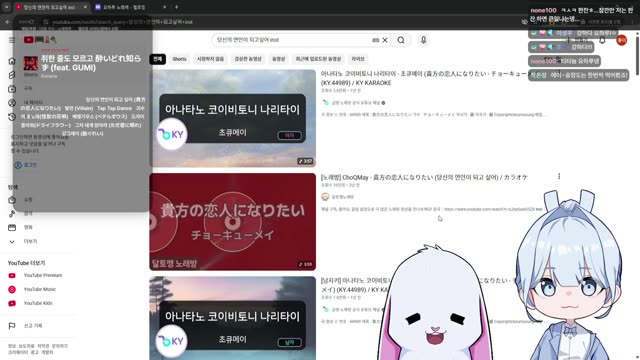Select the '최근에 업로드된 동영상' filter chip
This screenshot has height=360, width=640.
pyautogui.click(x=318, y=59)
